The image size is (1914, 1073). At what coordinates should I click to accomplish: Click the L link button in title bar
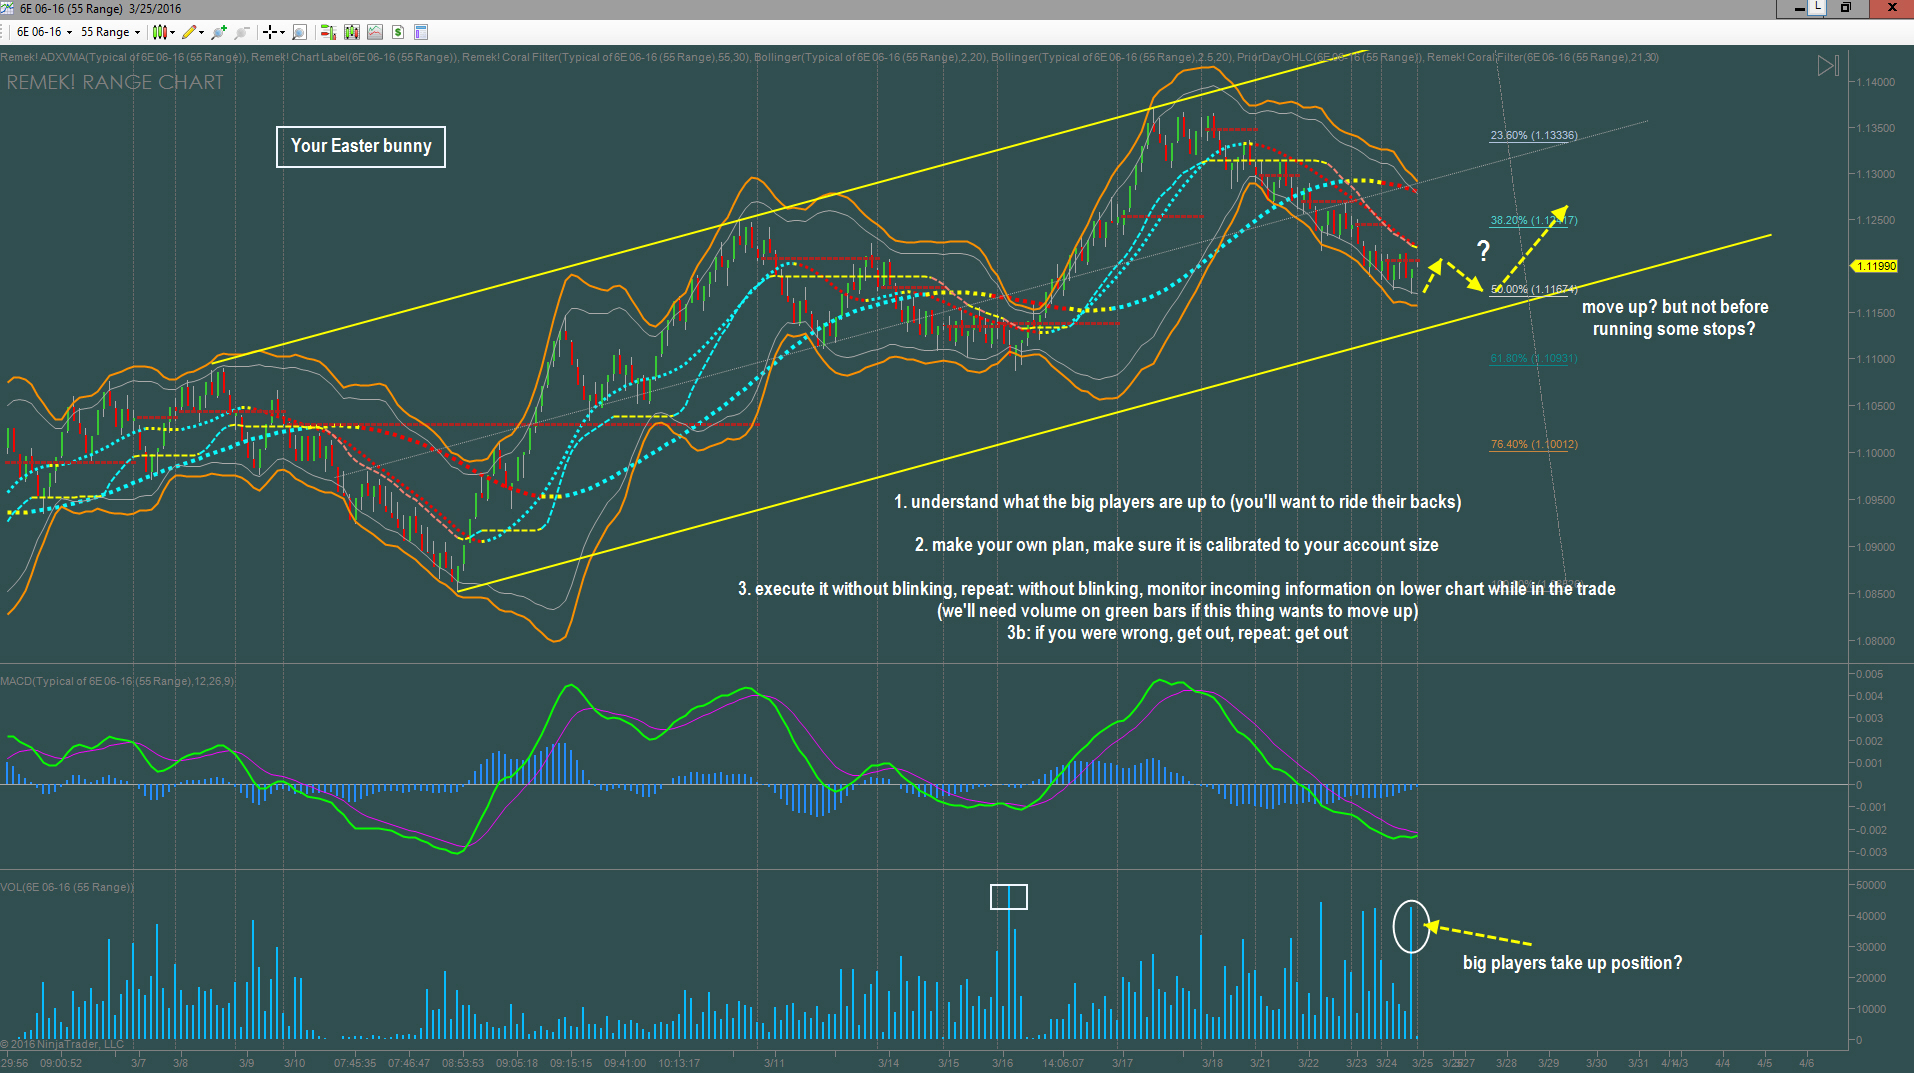pos(1815,7)
